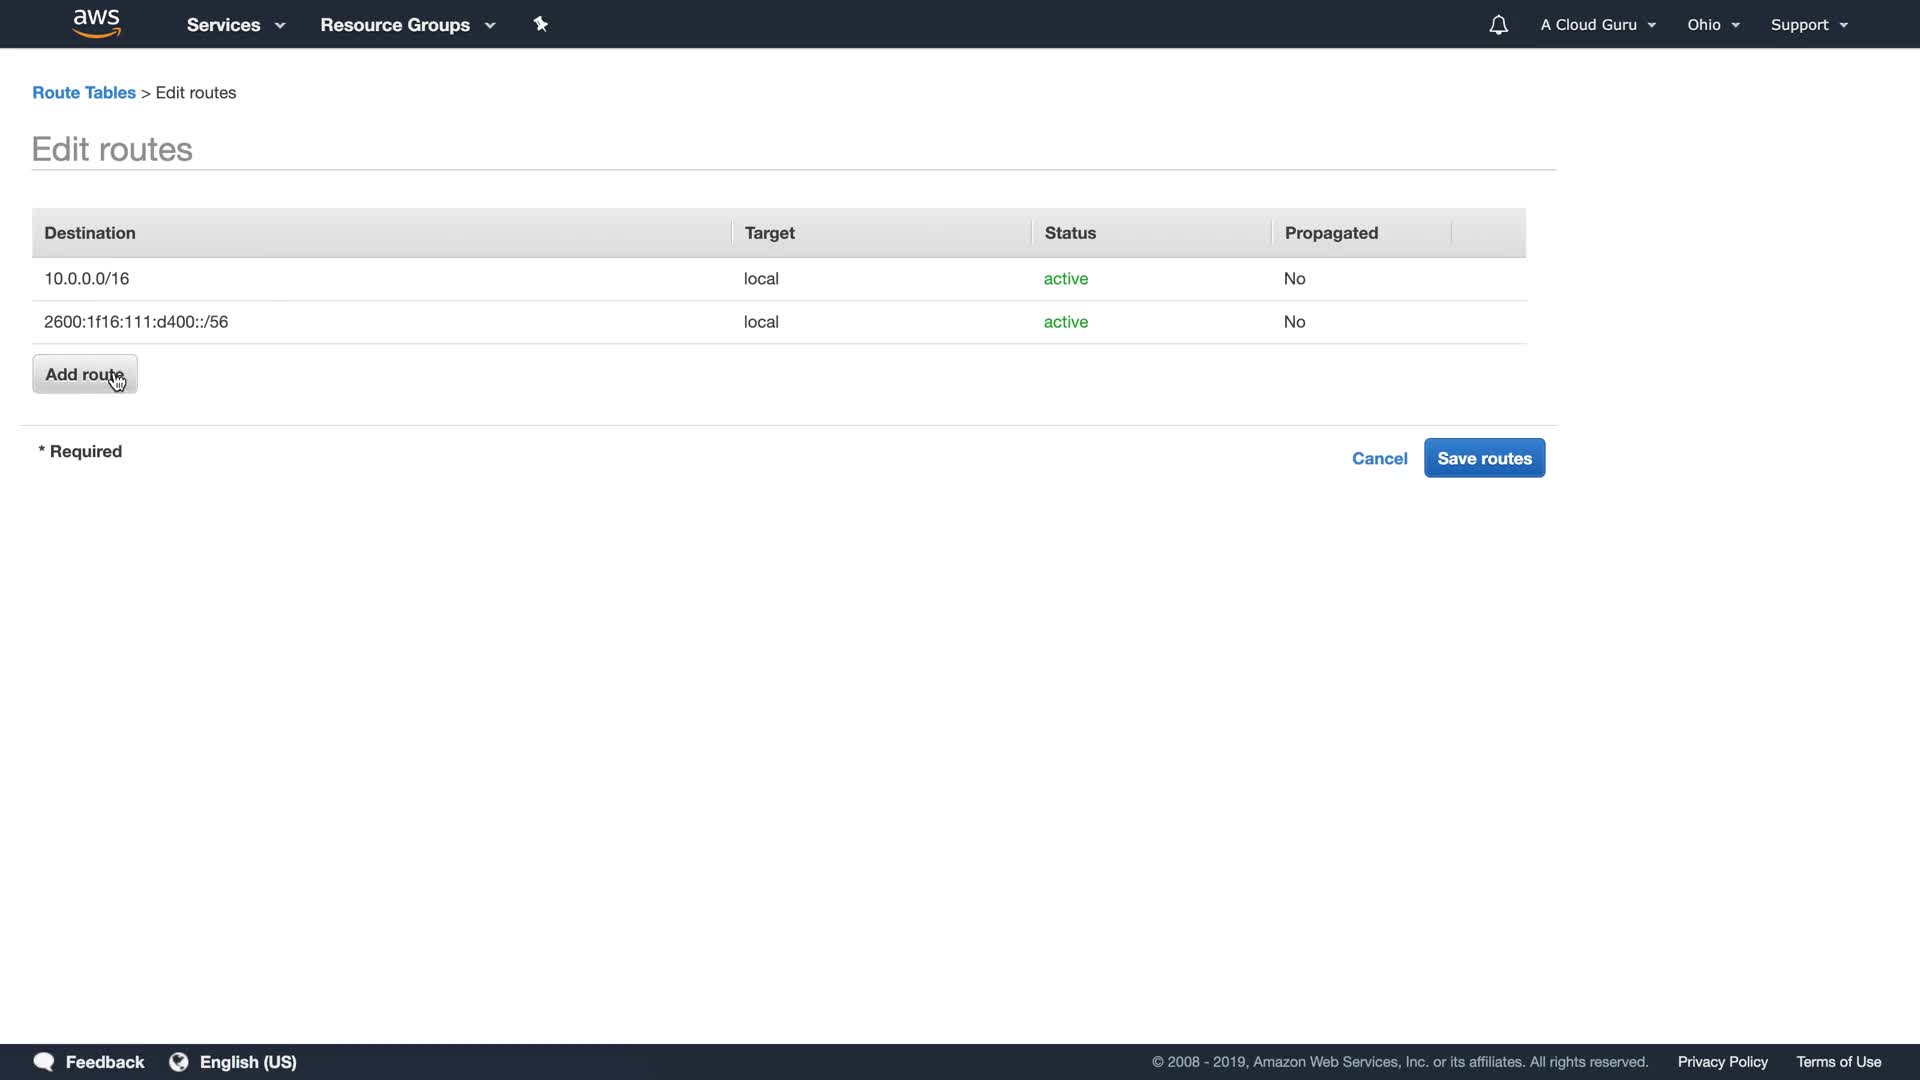This screenshot has height=1080, width=1920.
Task: Click the Save routes button
Action: (x=1484, y=458)
